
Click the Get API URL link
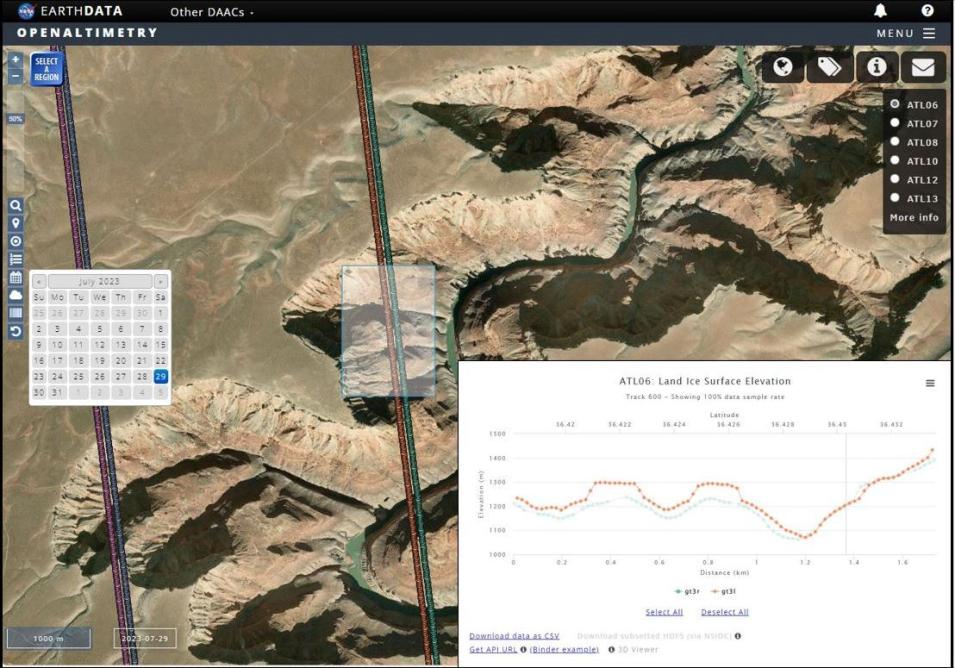[493, 649]
